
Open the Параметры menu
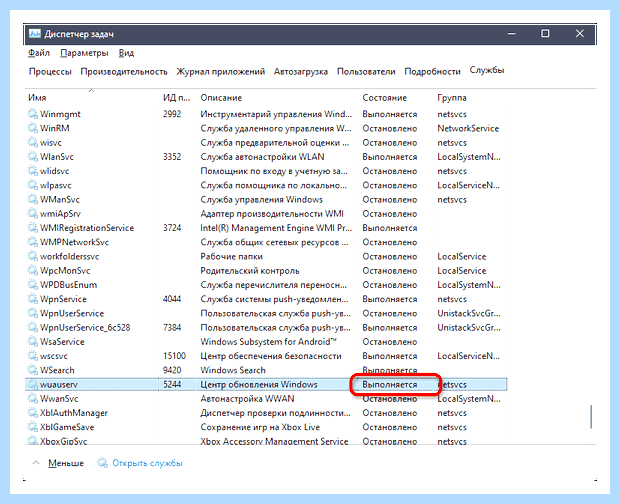[x=84, y=53]
